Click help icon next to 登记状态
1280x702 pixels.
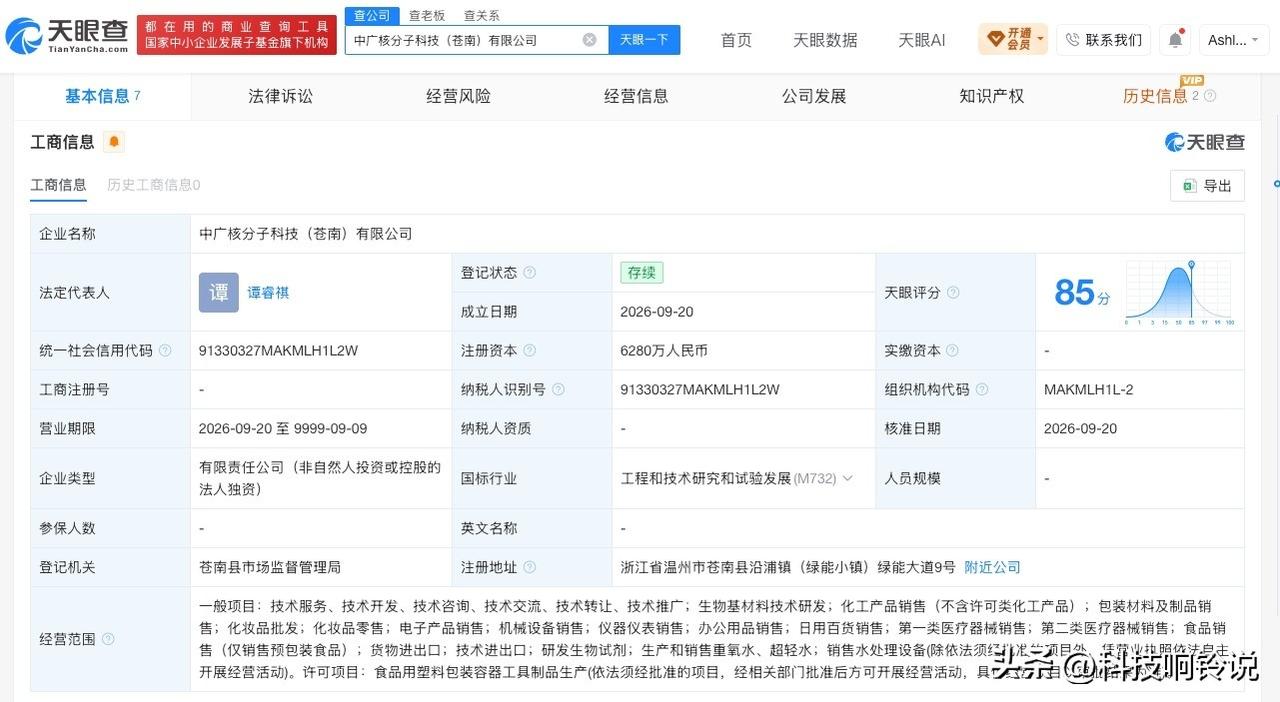click(x=530, y=273)
